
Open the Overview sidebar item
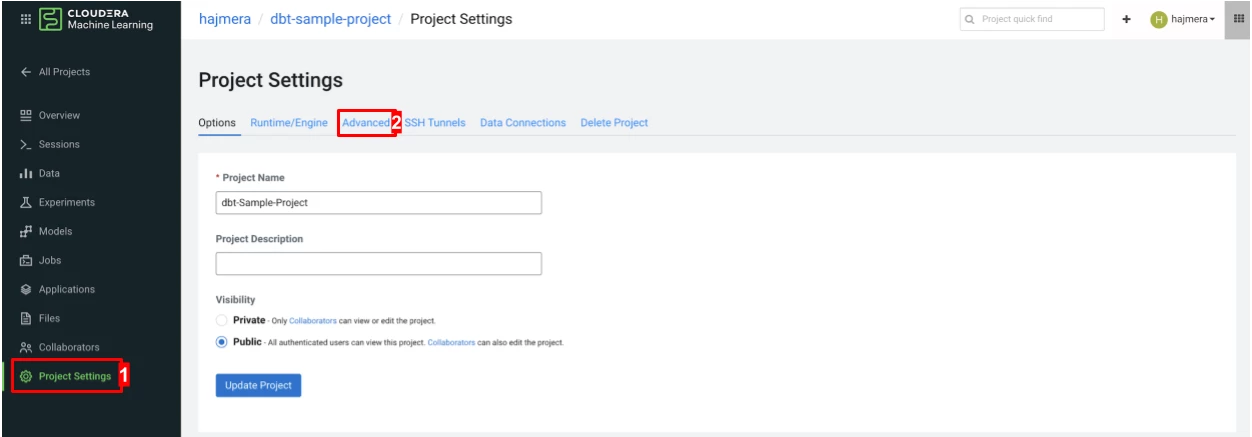coord(50,115)
